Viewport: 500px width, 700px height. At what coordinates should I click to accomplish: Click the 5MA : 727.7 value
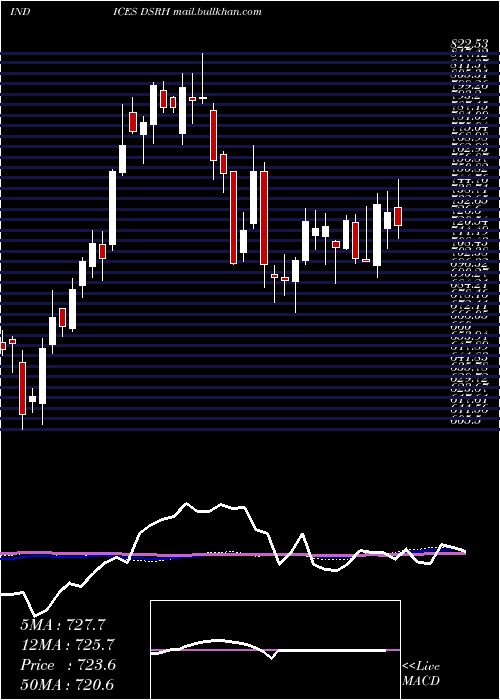tap(63, 625)
